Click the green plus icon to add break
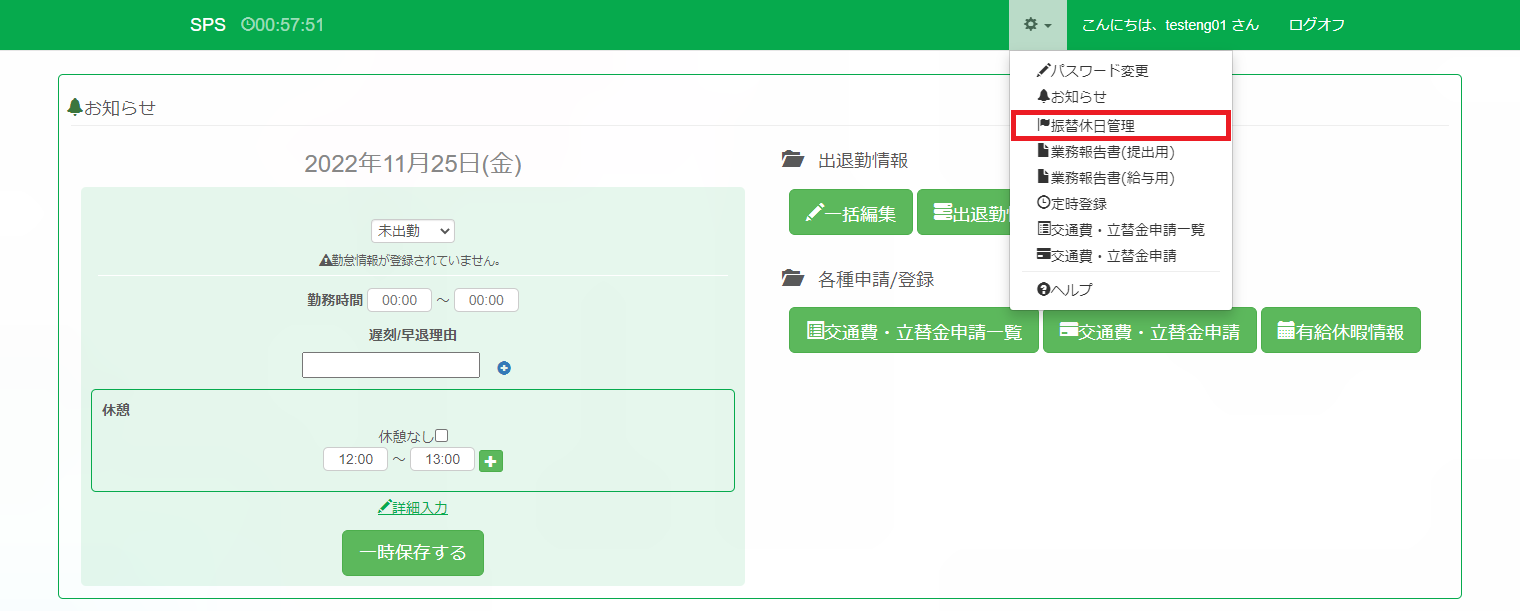The image size is (1520, 611). 490,461
